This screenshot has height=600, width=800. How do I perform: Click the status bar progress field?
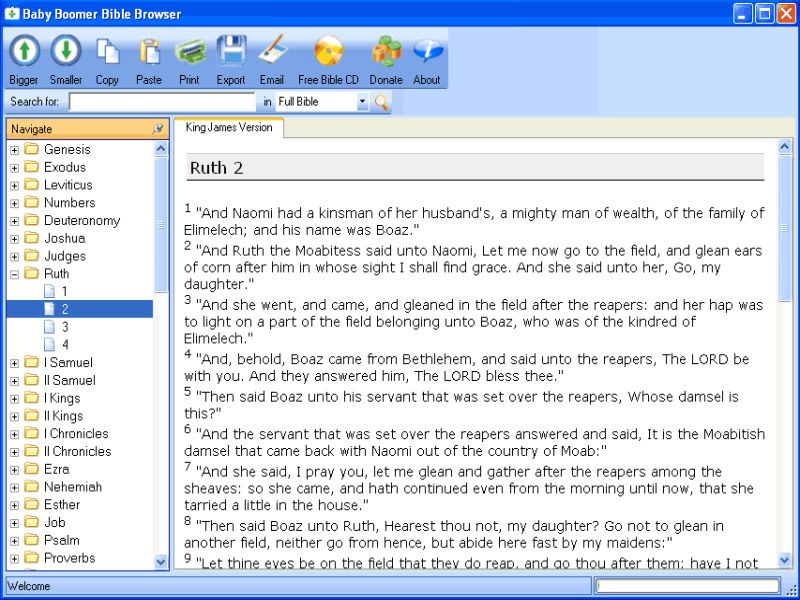point(687,586)
